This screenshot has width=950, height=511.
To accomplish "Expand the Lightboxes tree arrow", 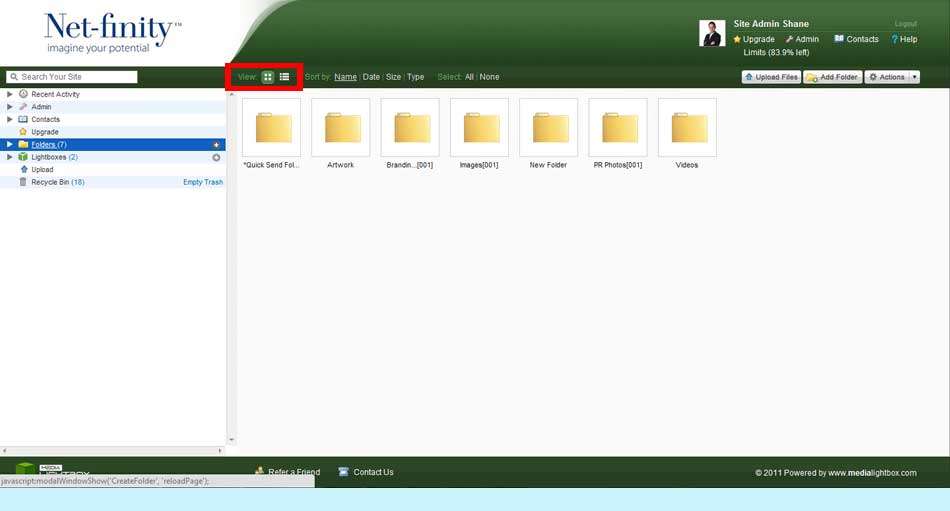I will (10, 157).
